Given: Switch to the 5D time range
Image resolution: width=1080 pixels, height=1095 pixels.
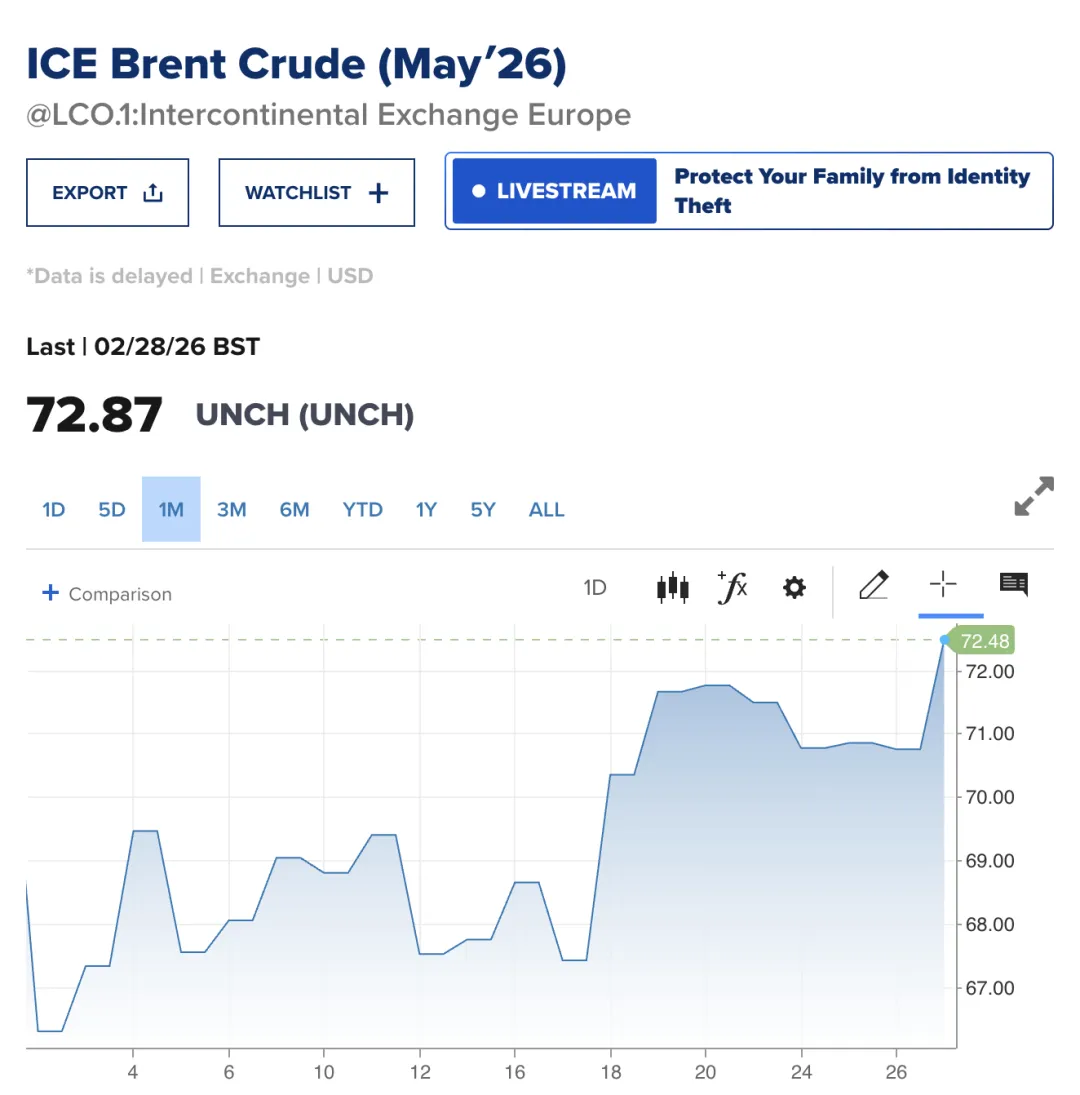Looking at the screenshot, I should 112,510.
